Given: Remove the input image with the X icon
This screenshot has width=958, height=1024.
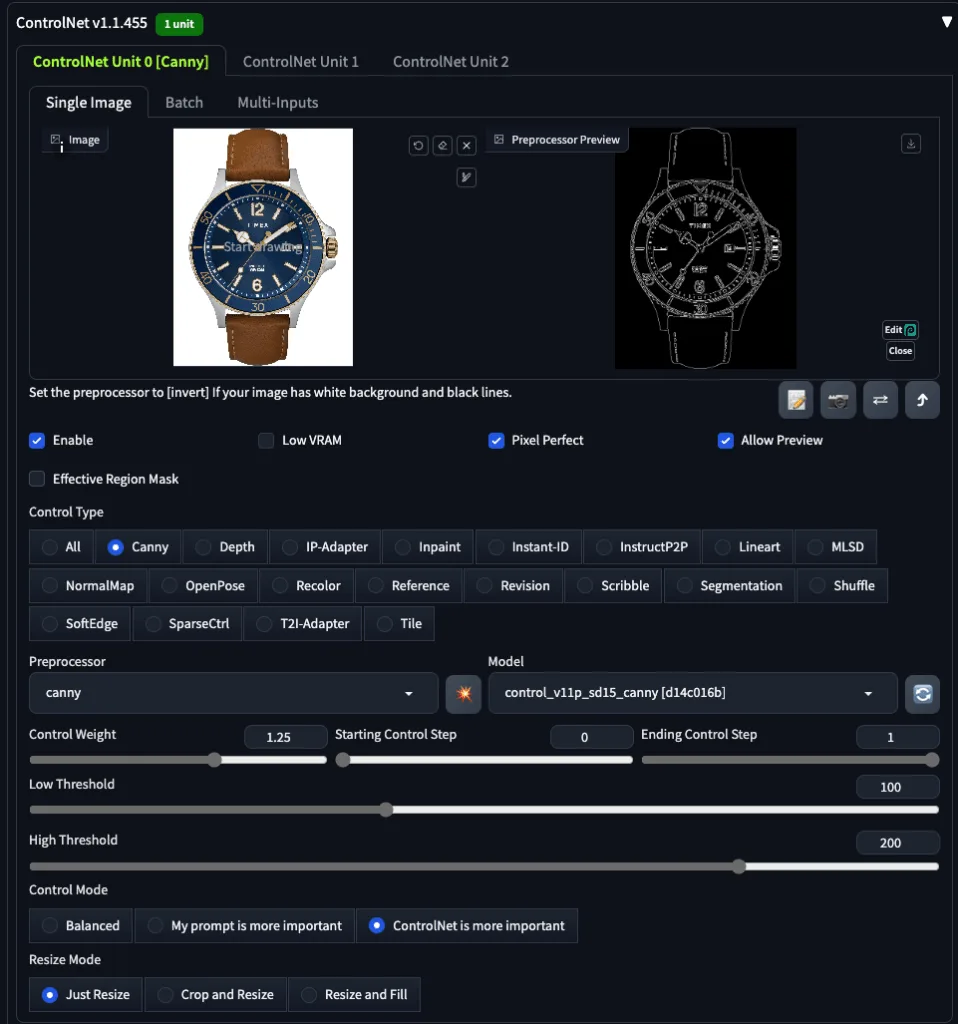Looking at the screenshot, I should tap(467, 146).
